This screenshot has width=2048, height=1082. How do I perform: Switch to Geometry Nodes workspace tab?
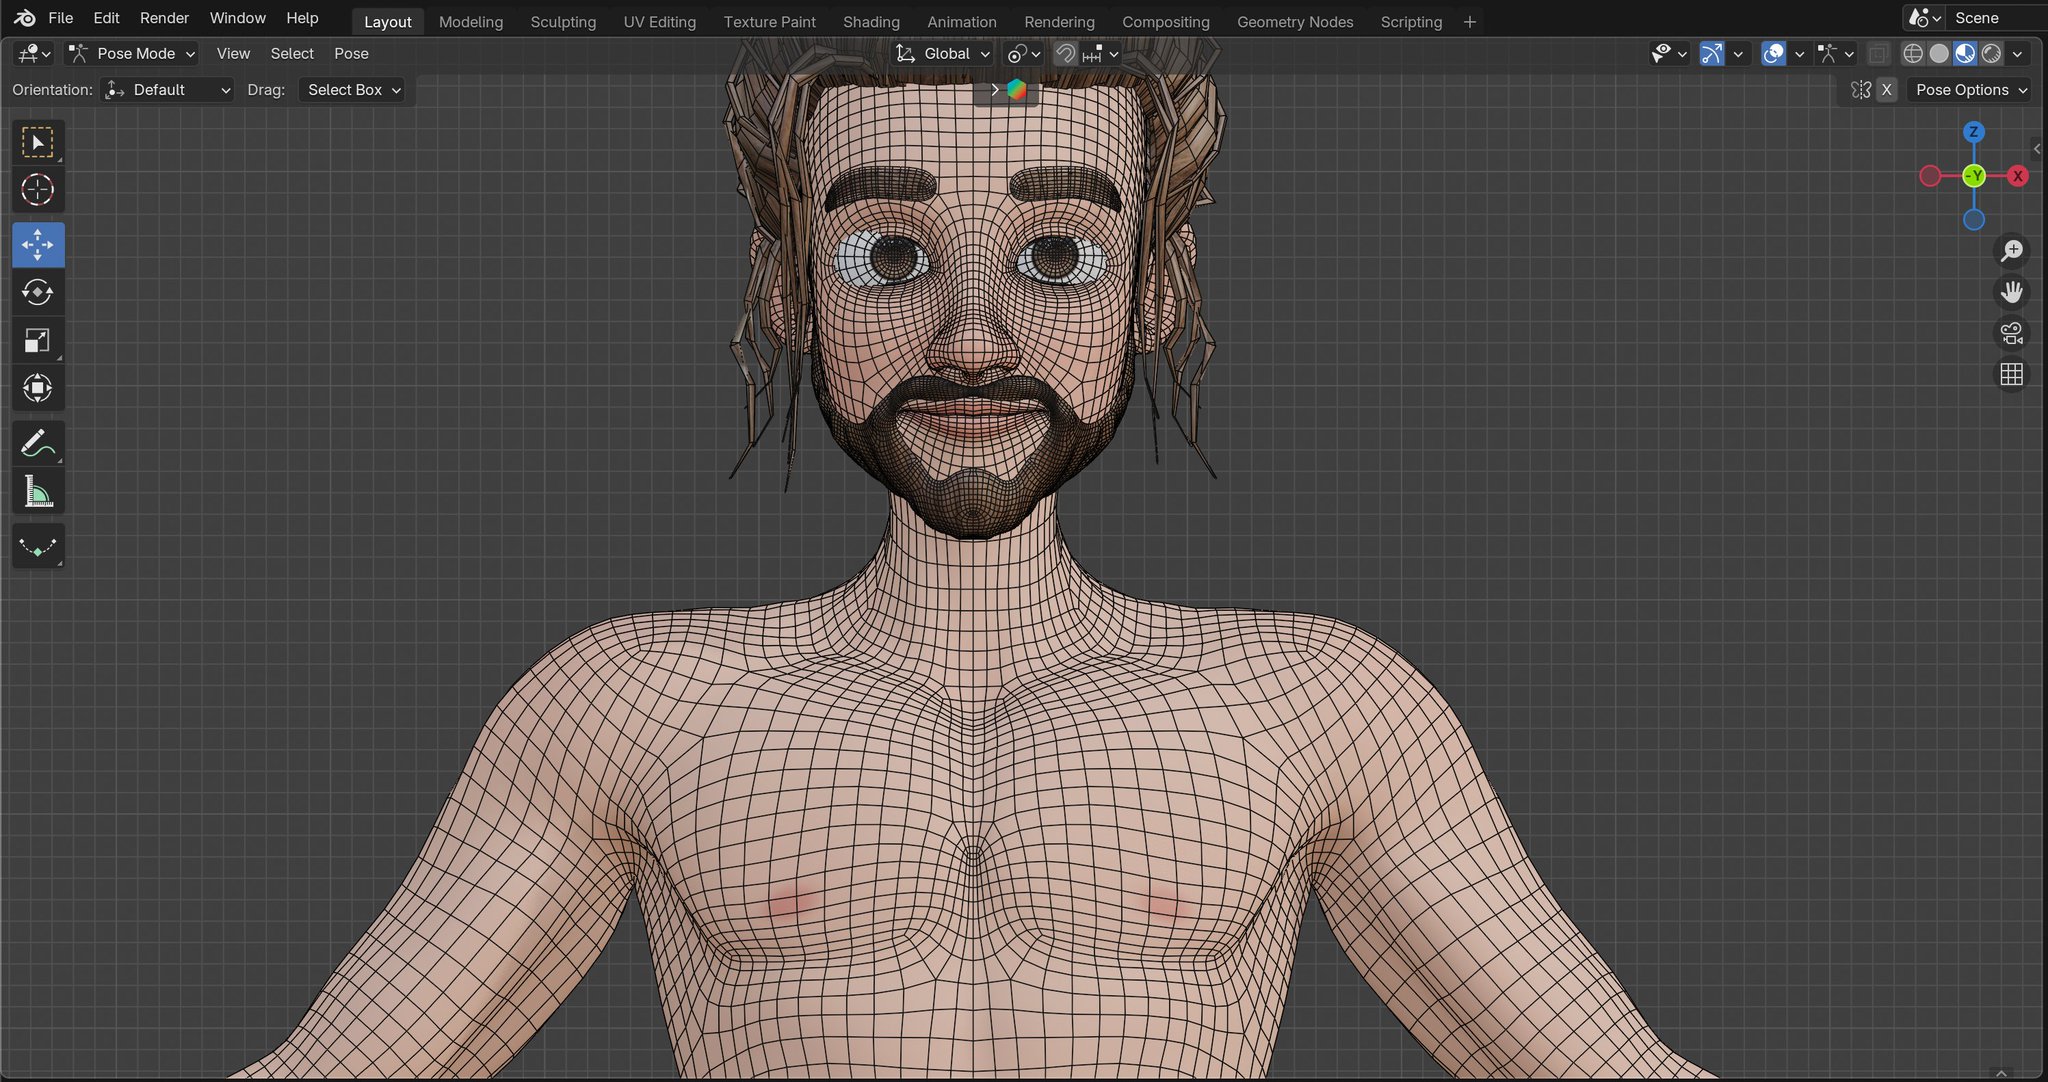pos(1295,22)
